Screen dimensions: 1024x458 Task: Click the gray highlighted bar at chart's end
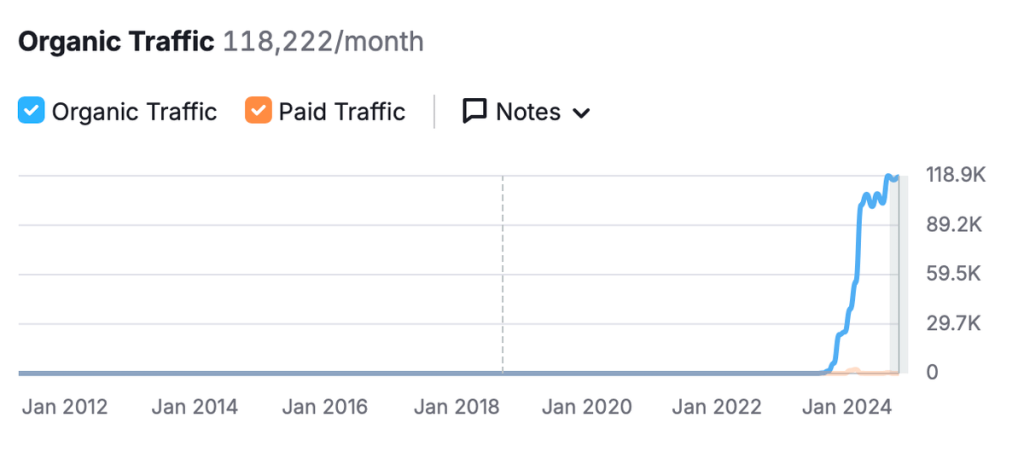(895, 280)
